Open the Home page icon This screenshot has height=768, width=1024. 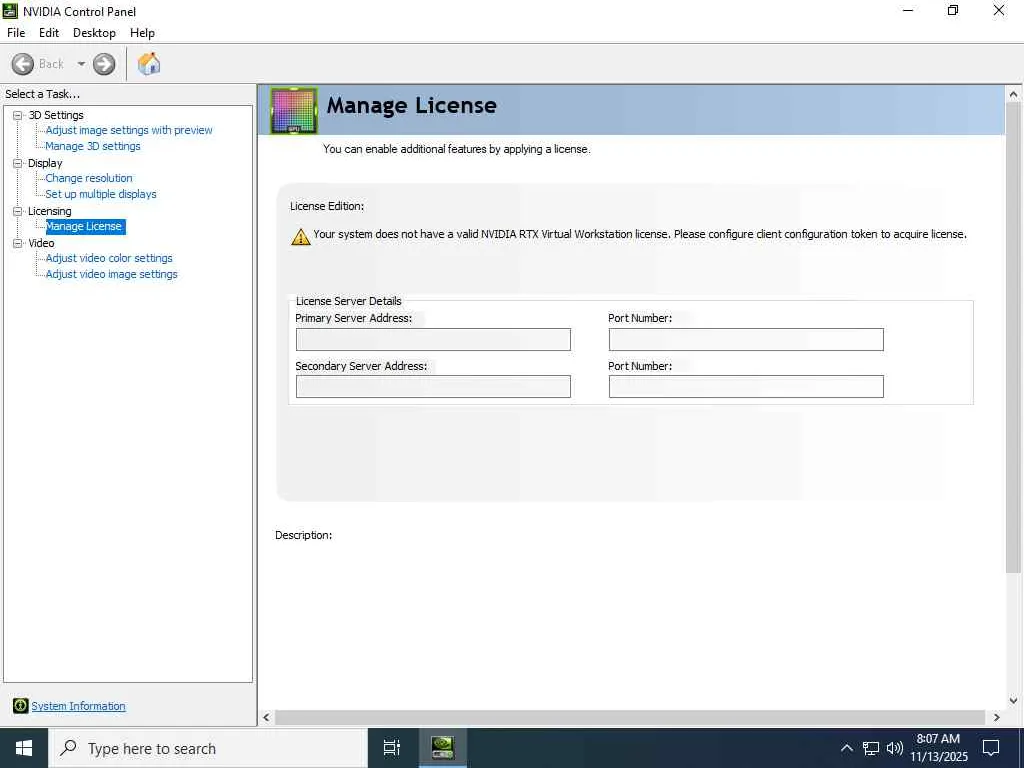149,63
